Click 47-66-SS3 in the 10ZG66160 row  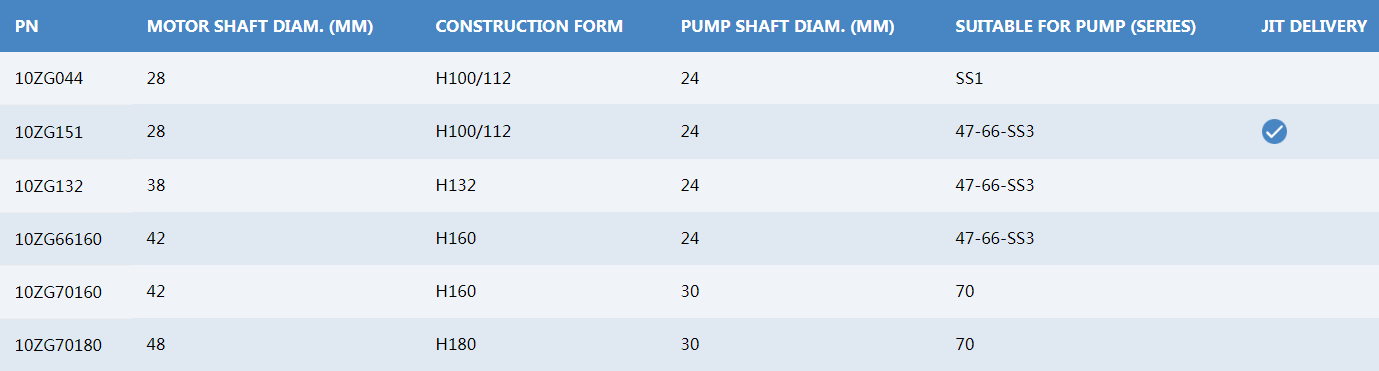(x=994, y=239)
